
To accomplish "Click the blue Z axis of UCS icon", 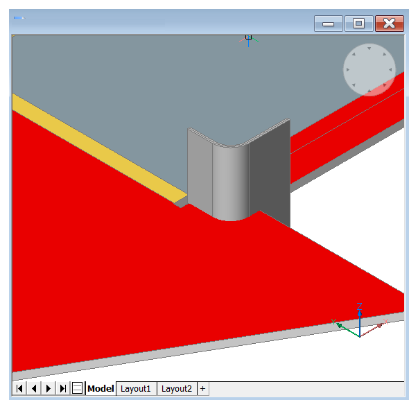I will pos(360,319).
